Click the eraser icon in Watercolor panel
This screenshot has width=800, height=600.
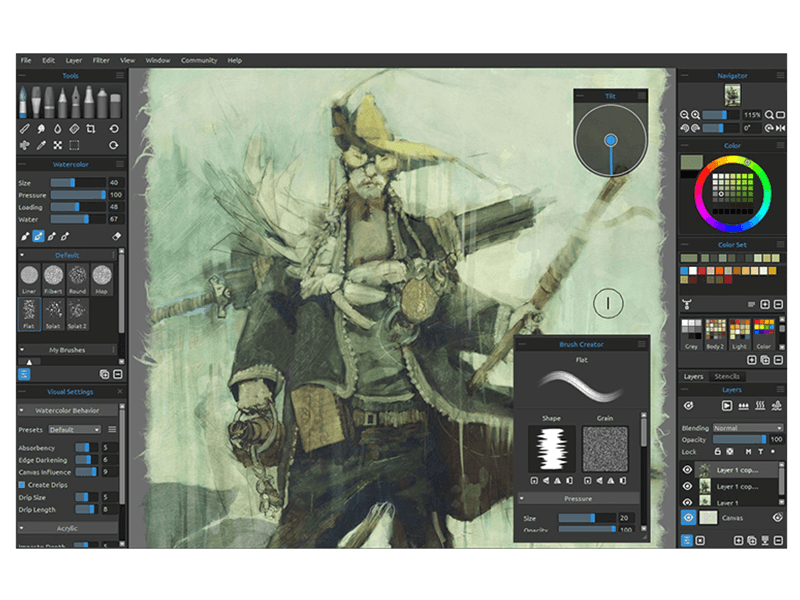(116, 237)
